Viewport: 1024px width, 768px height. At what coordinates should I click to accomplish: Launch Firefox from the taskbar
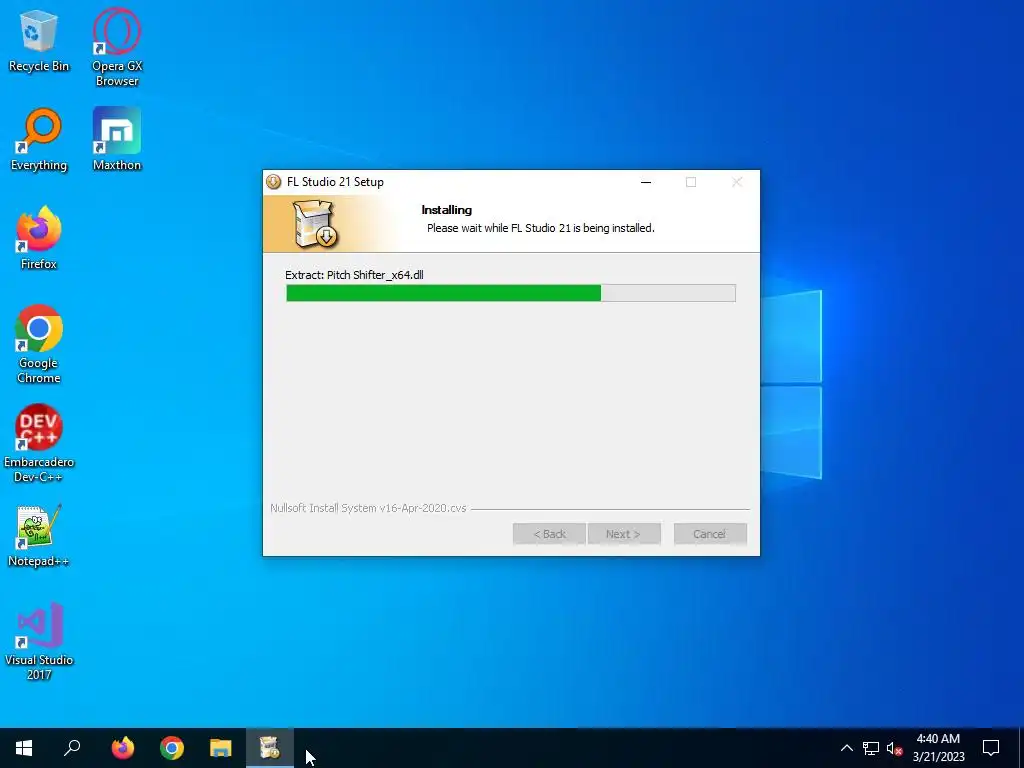pos(122,748)
